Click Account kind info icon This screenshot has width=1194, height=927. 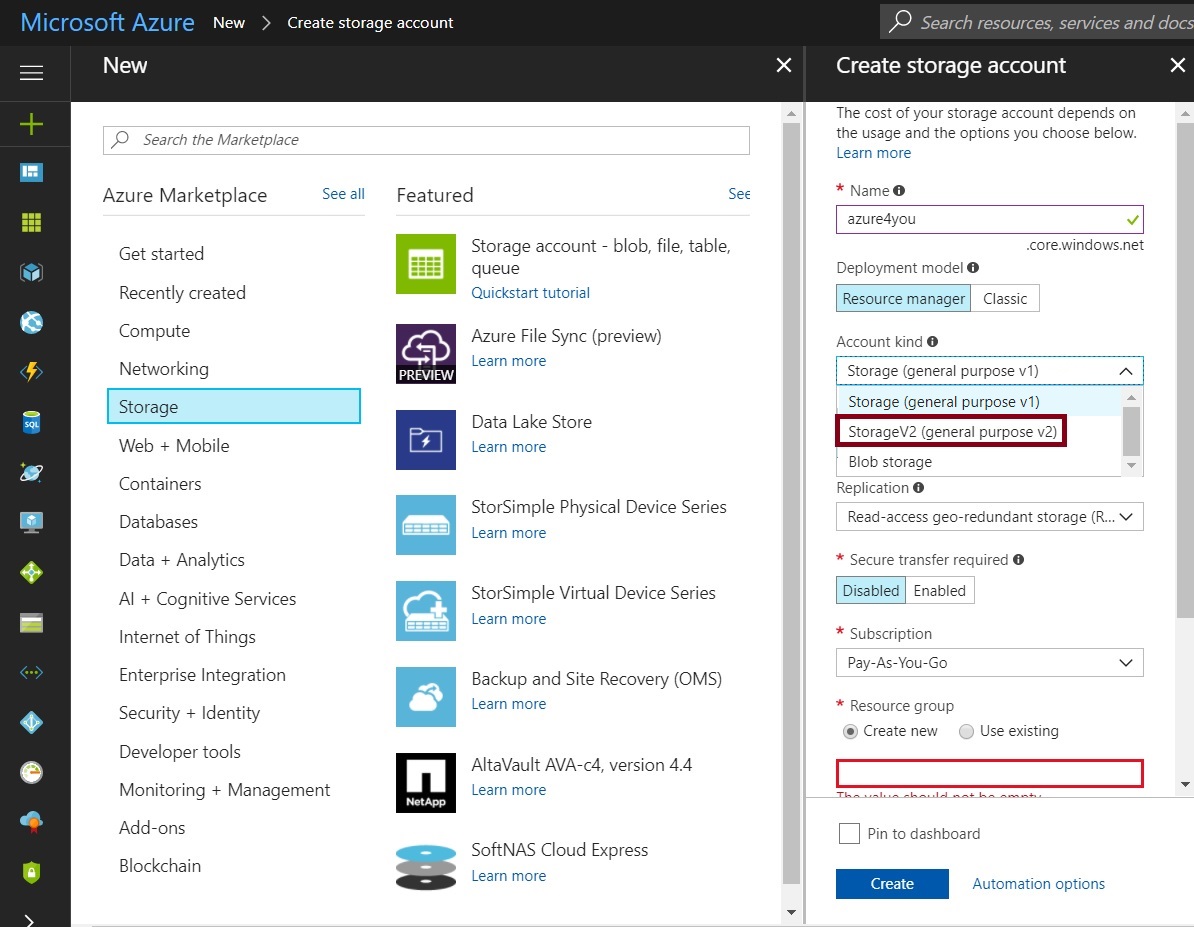[932, 341]
